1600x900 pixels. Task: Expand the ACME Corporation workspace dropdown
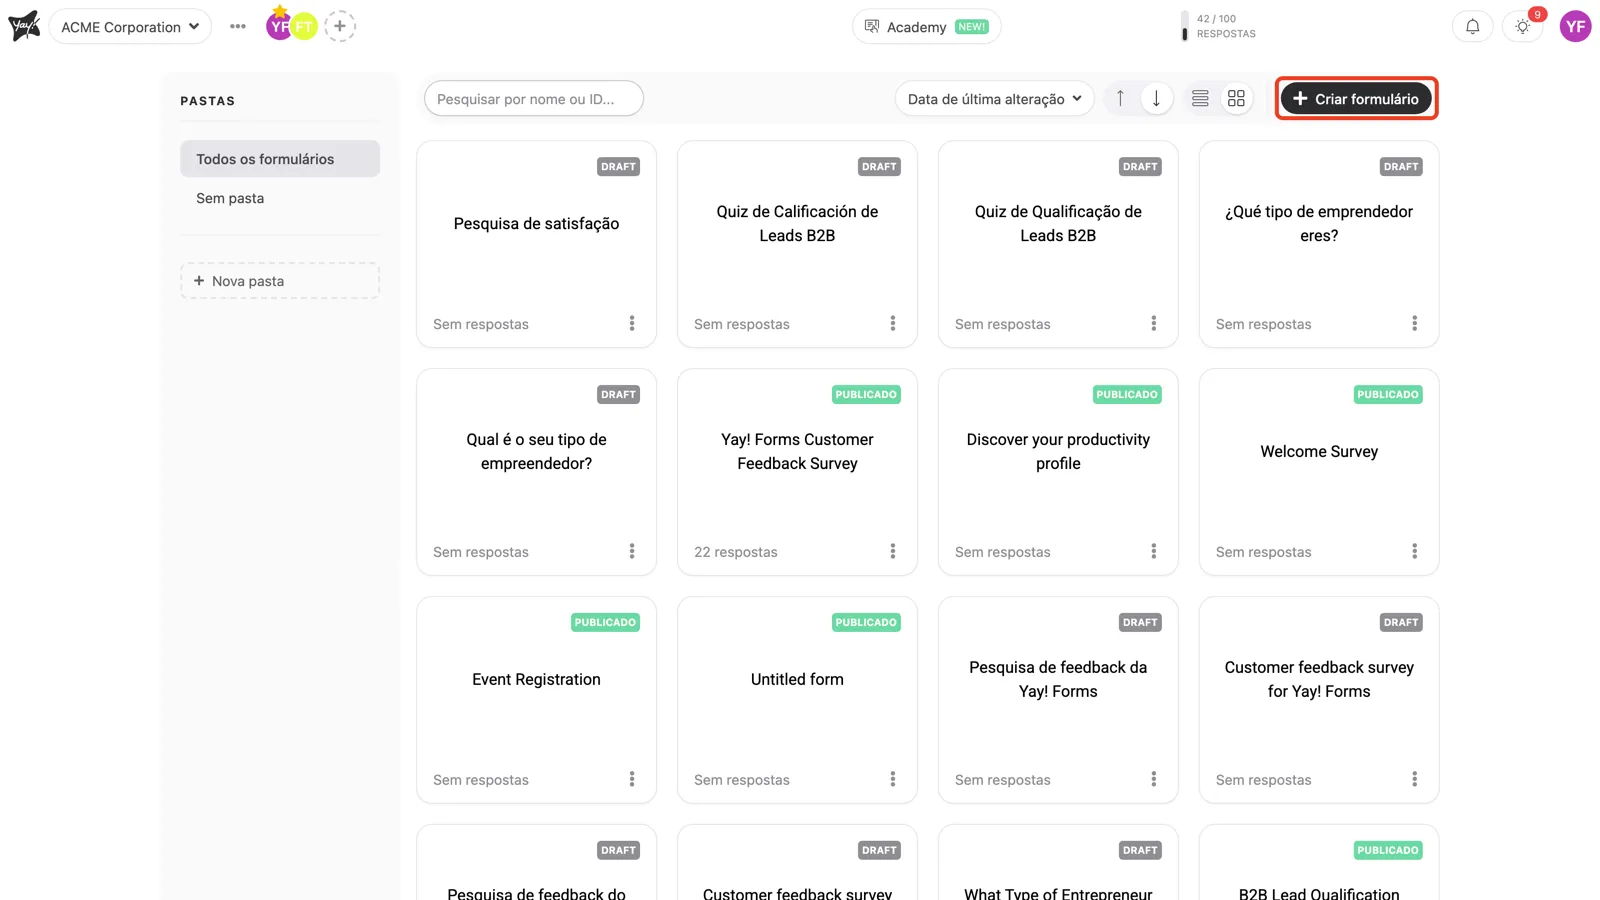coord(130,27)
